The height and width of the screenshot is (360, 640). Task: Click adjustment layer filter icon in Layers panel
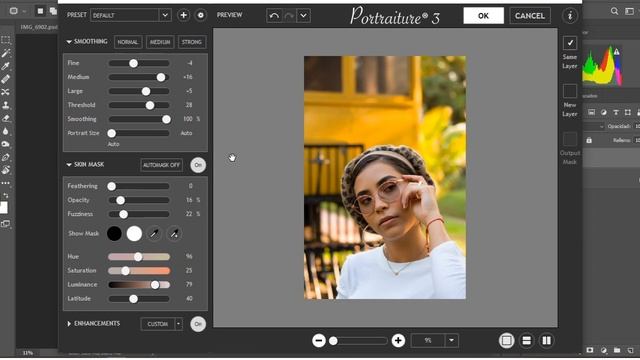(x=603, y=112)
